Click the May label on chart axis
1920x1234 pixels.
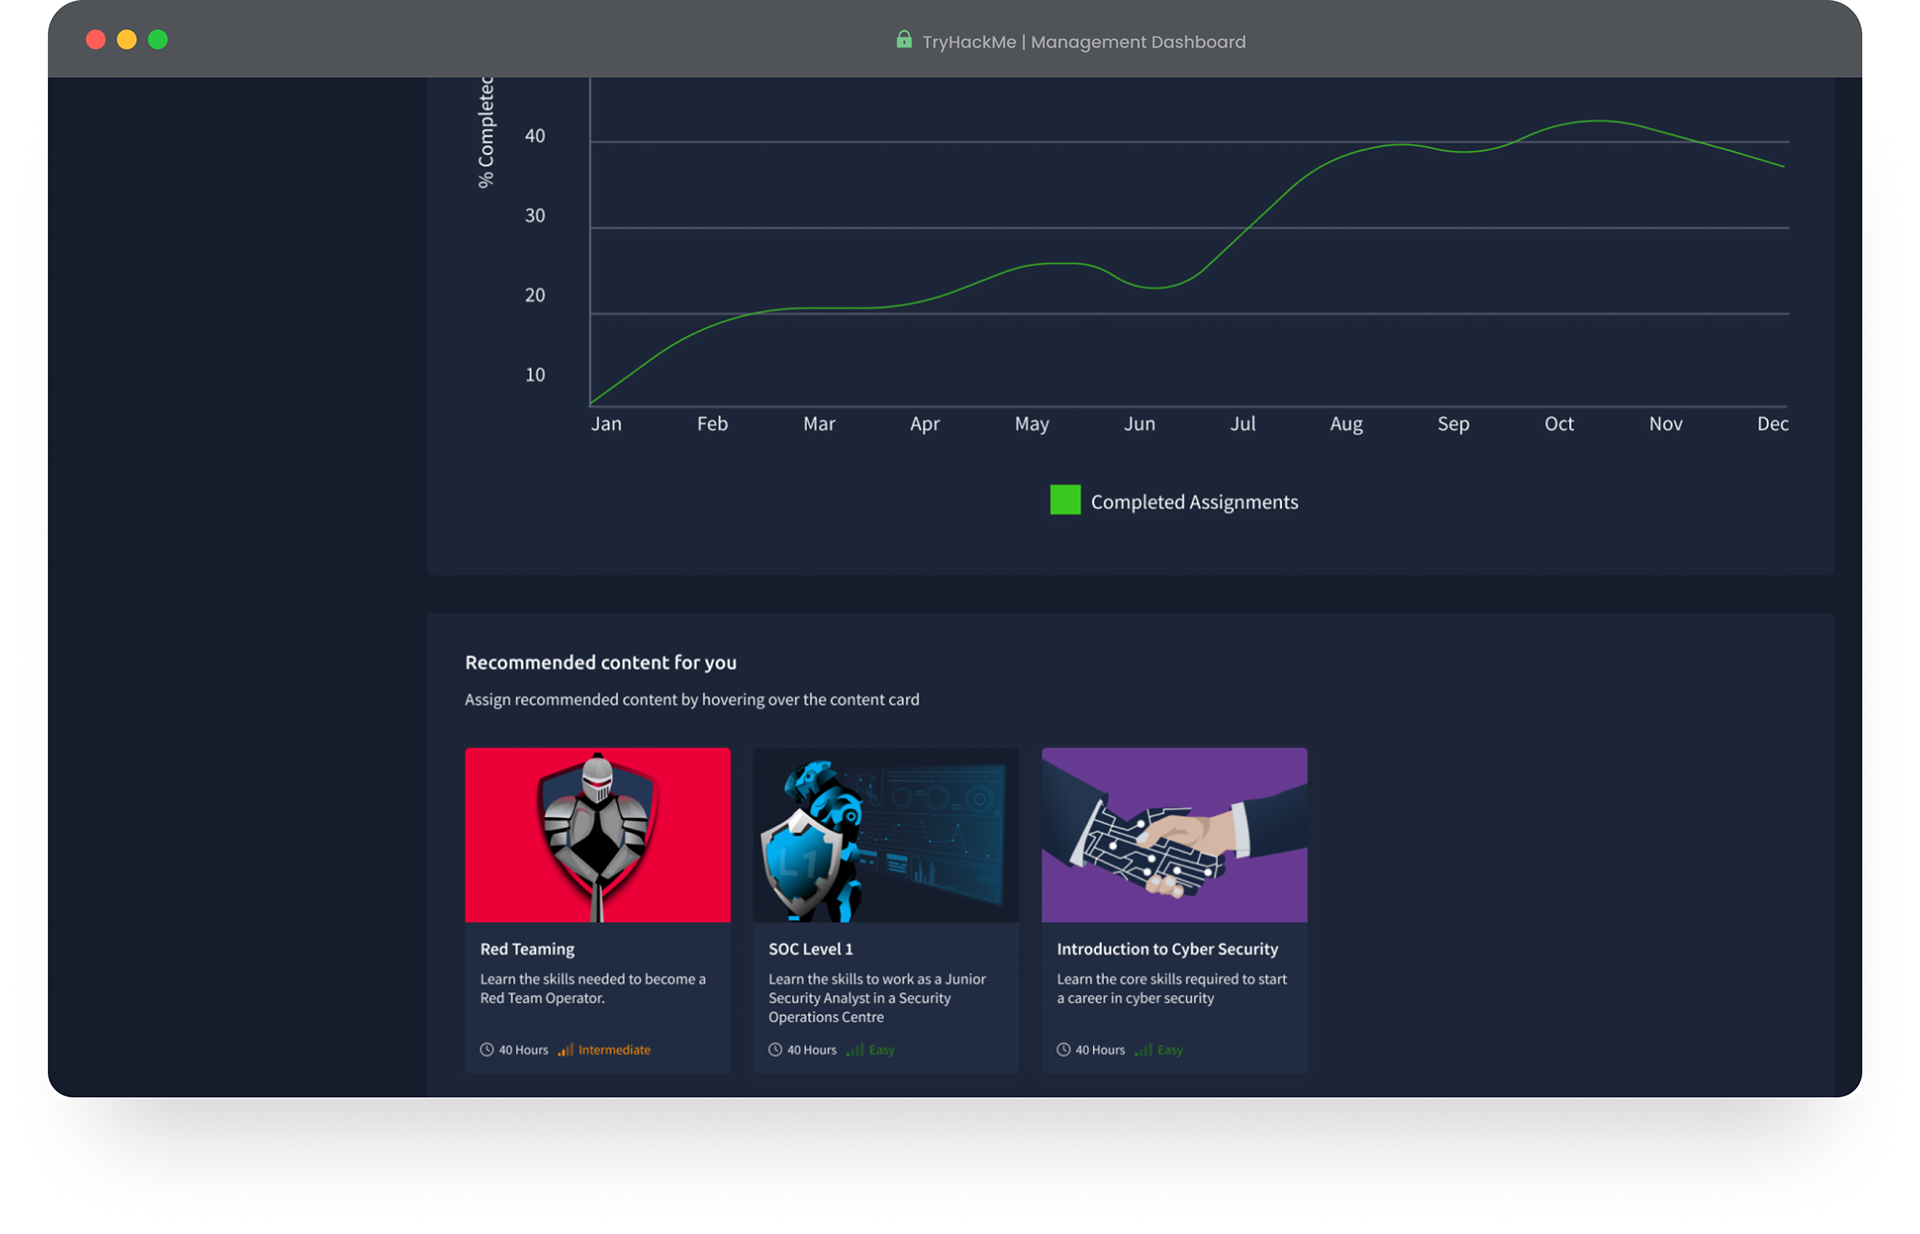1032,424
